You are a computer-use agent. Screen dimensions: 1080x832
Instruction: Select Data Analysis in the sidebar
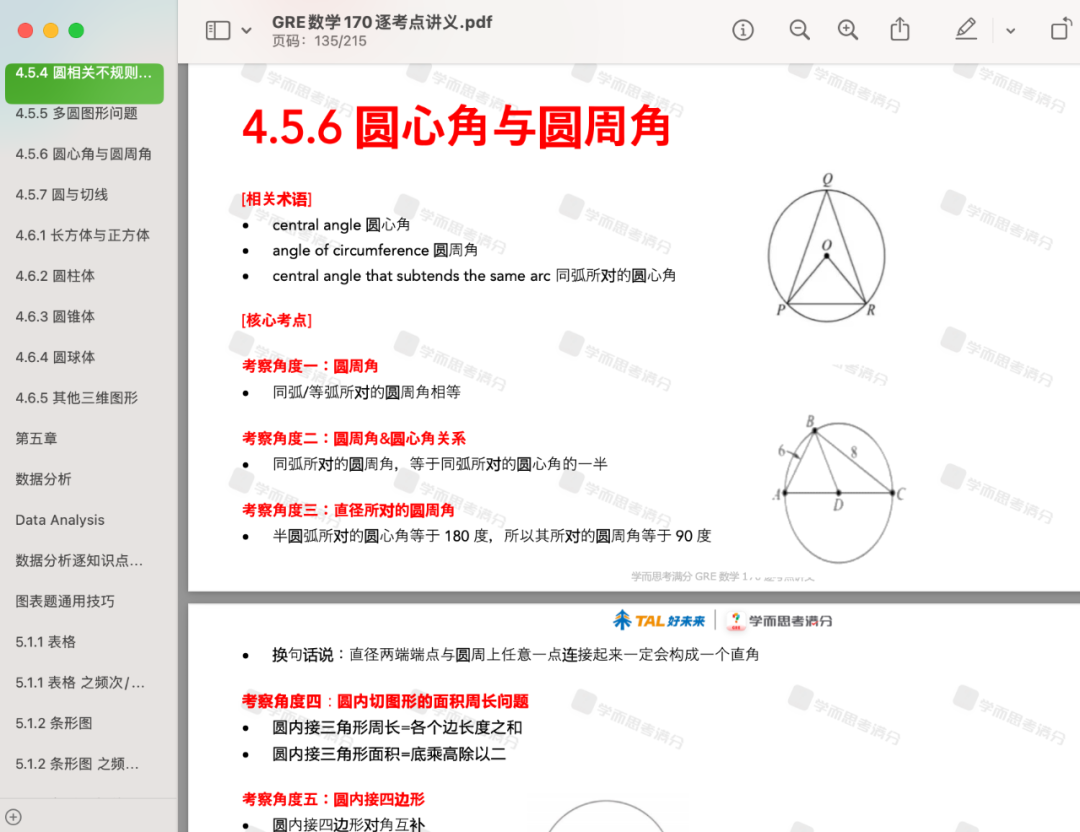tap(60, 520)
